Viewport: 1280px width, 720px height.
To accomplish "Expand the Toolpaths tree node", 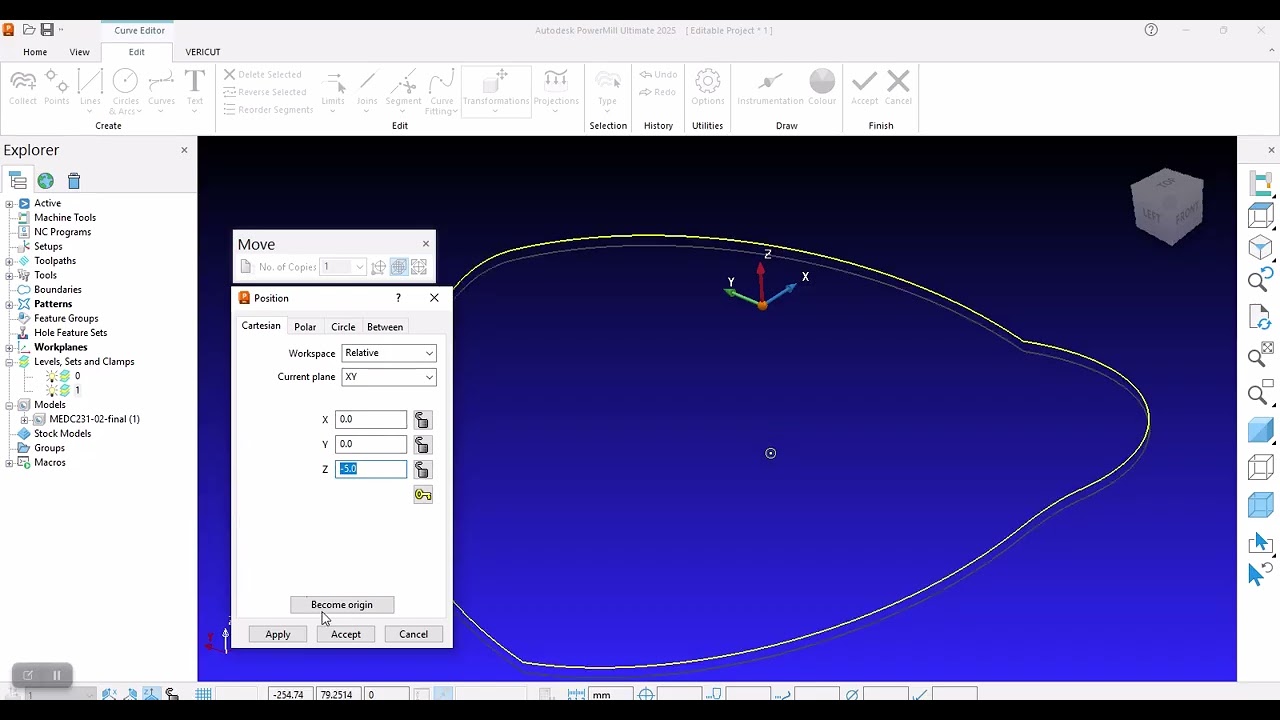I will pyautogui.click(x=10, y=261).
